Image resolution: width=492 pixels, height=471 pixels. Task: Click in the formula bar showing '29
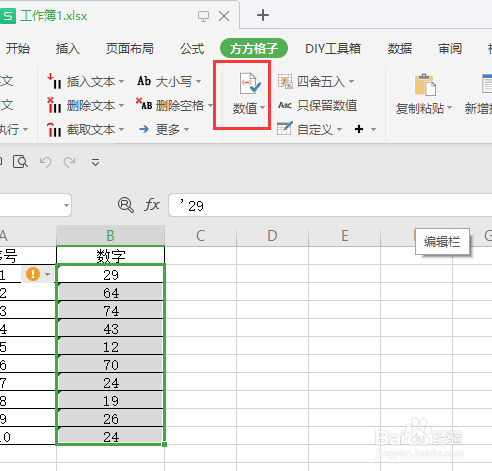click(x=330, y=205)
